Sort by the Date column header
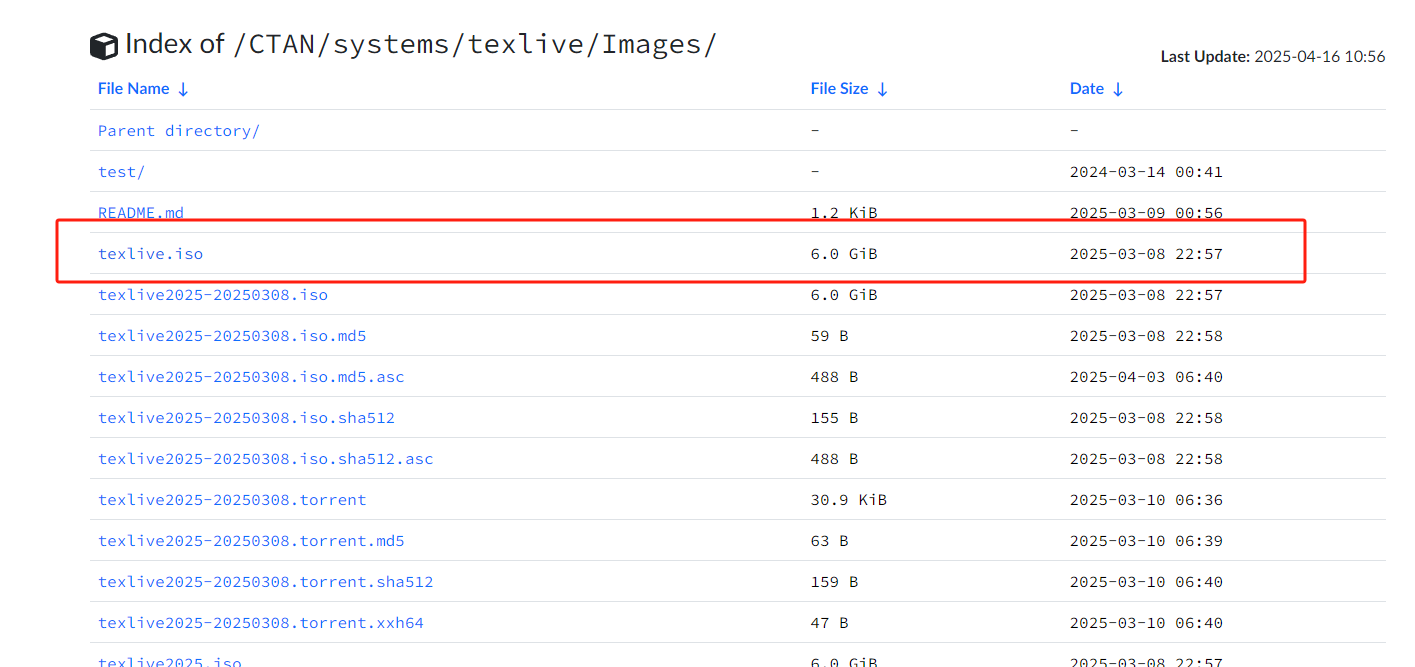Screen dimensions: 1415x667 1096,89
